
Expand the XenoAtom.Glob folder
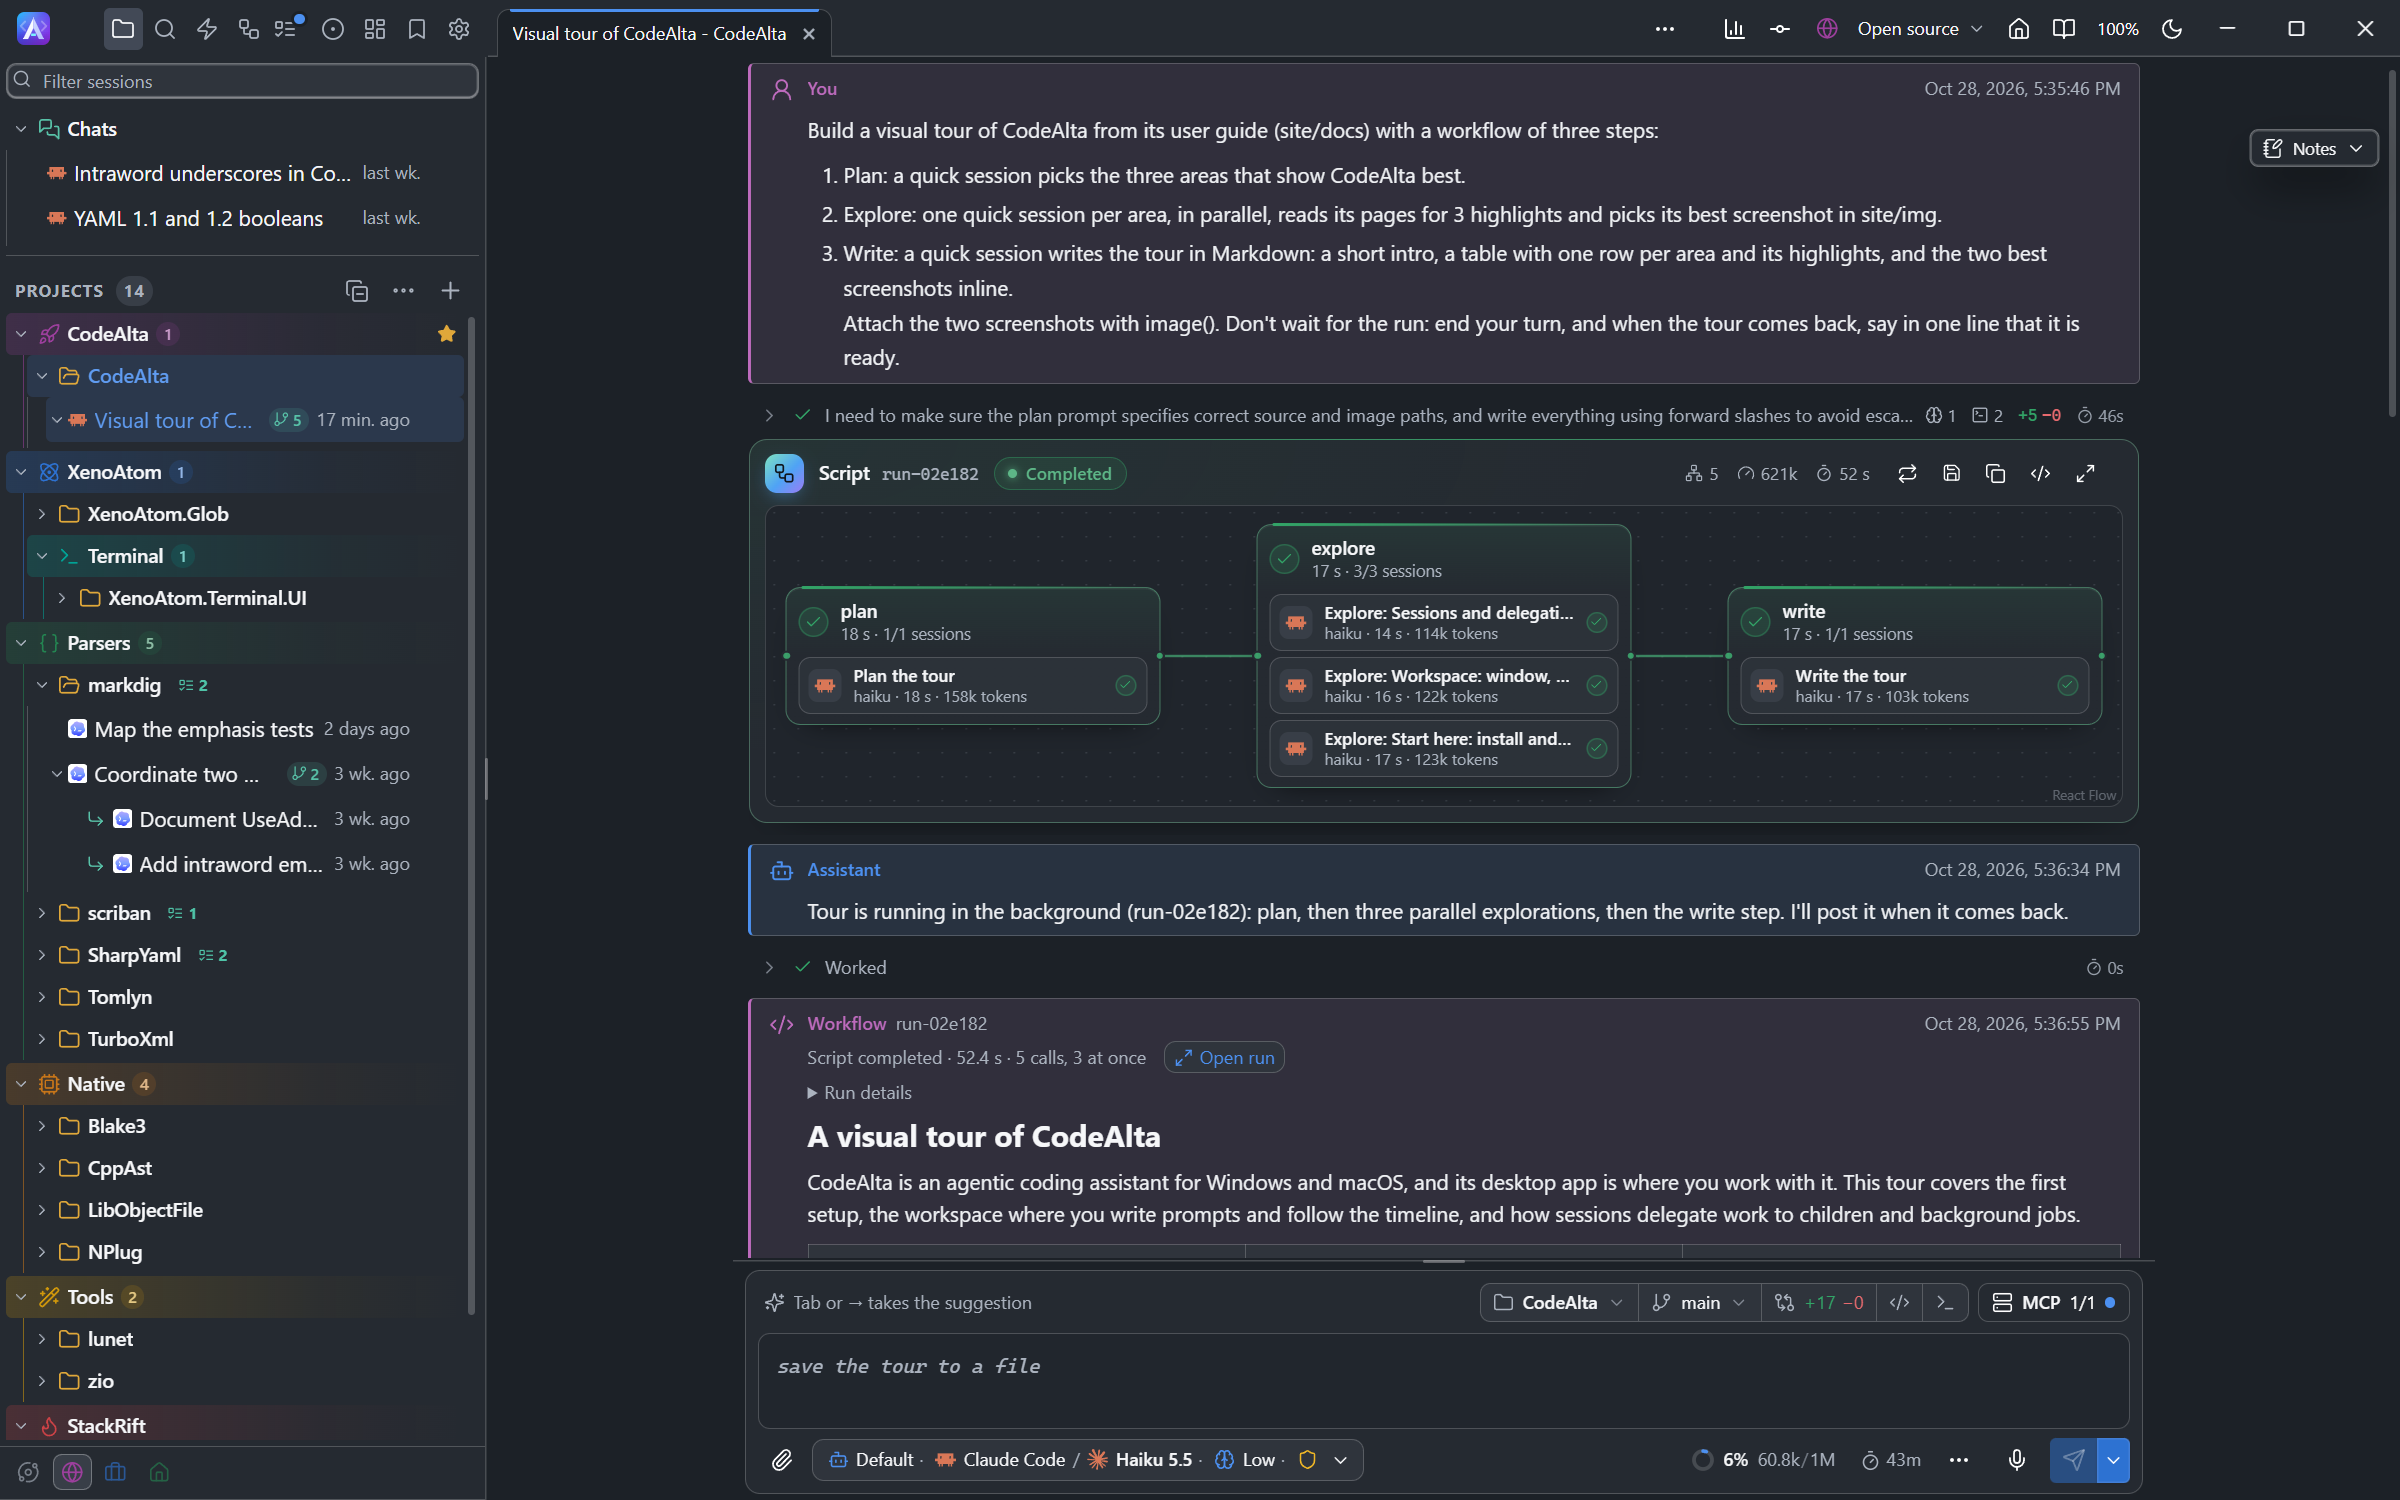click(x=41, y=514)
